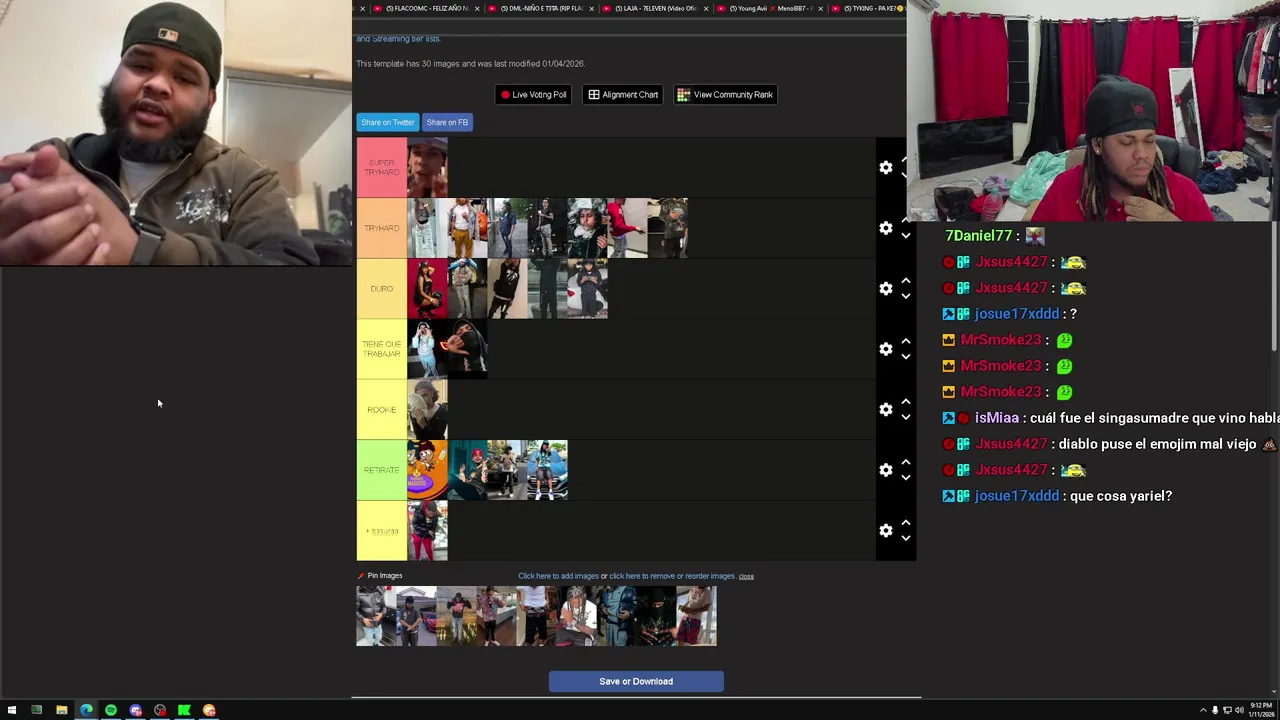Open settings gear for the bottom tier row
Screen dimensions: 1280x720
pyautogui.click(x=885, y=530)
